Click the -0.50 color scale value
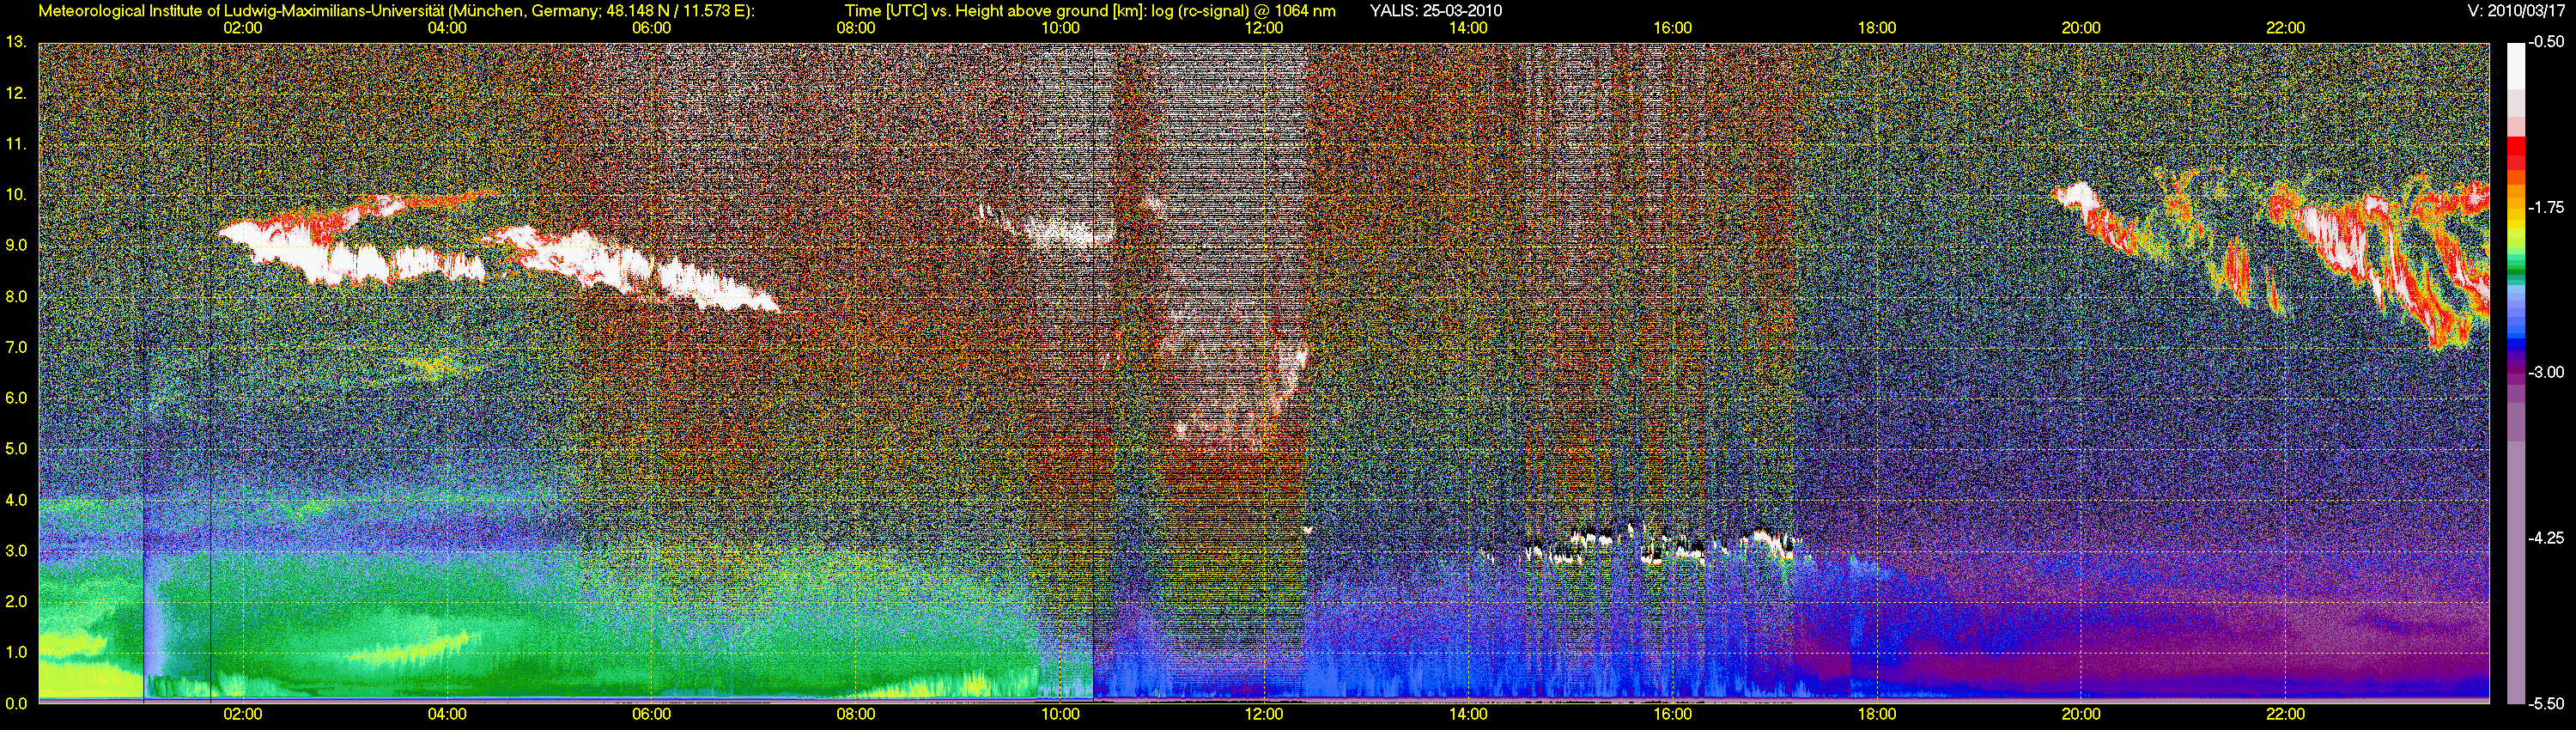Viewport: 2576px width, 730px height. point(2546,43)
